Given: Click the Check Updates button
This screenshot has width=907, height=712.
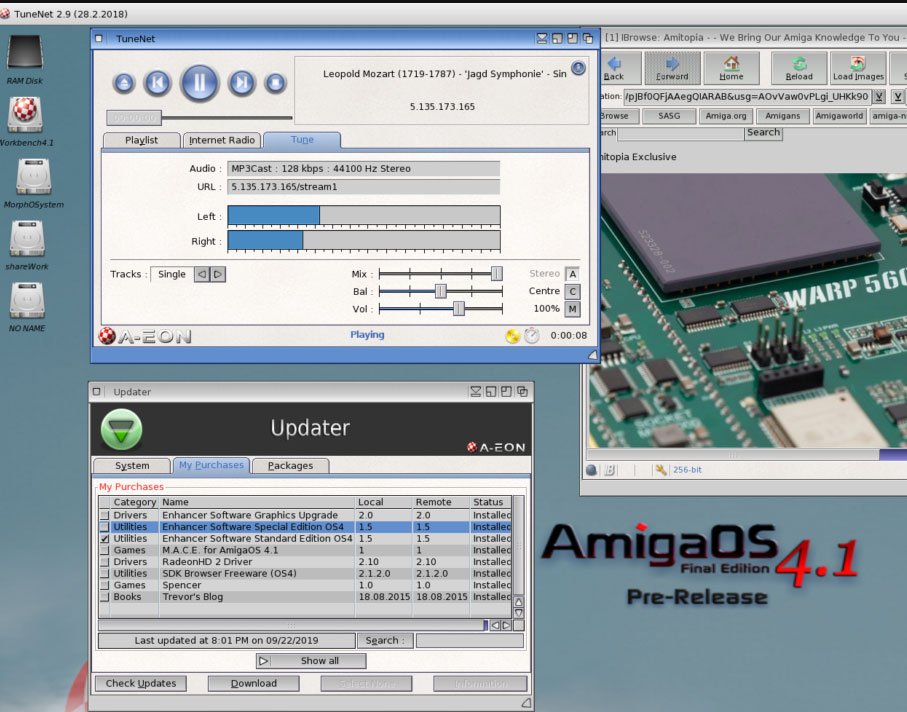Looking at the screenshot, I should (x=141, y=683).
